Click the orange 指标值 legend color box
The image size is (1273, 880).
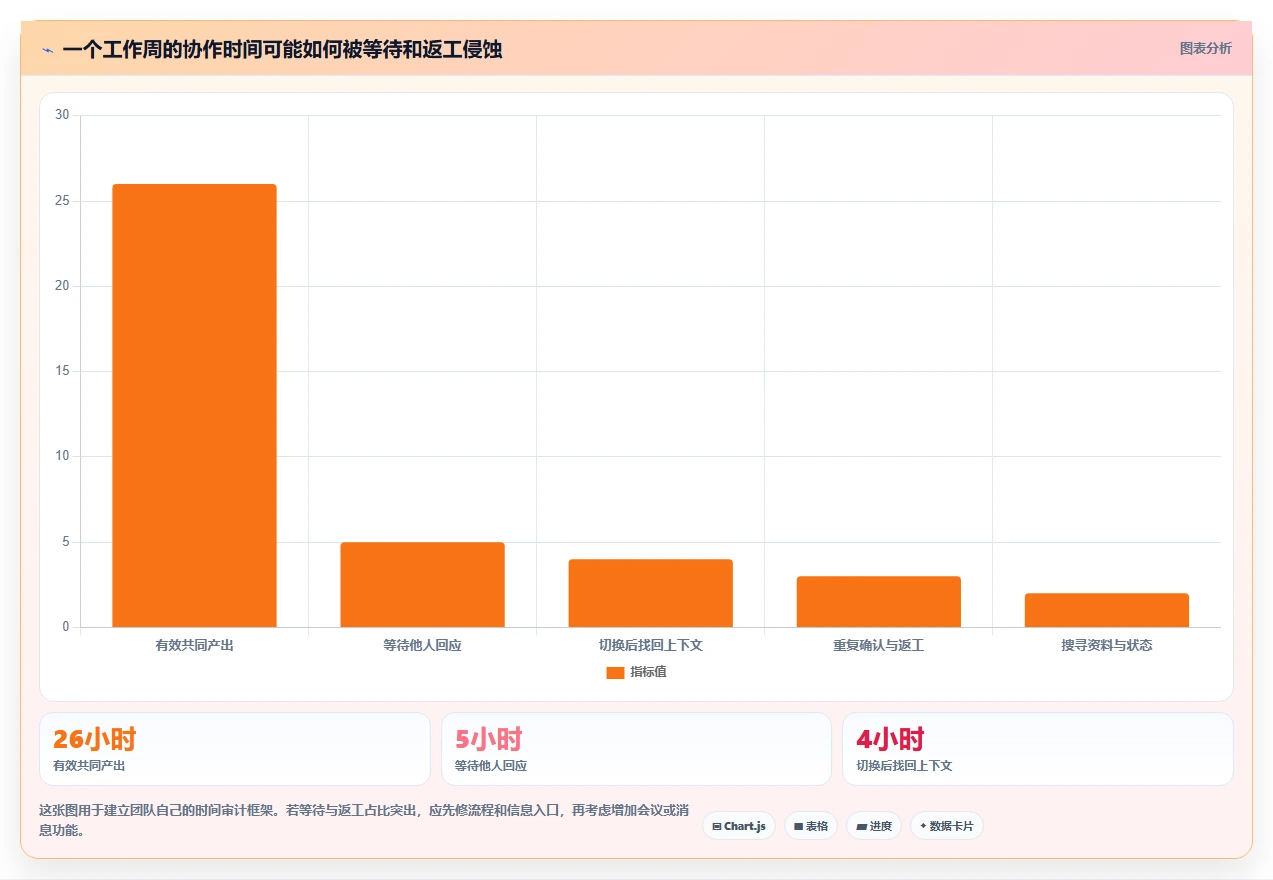[x=615, y=673]
